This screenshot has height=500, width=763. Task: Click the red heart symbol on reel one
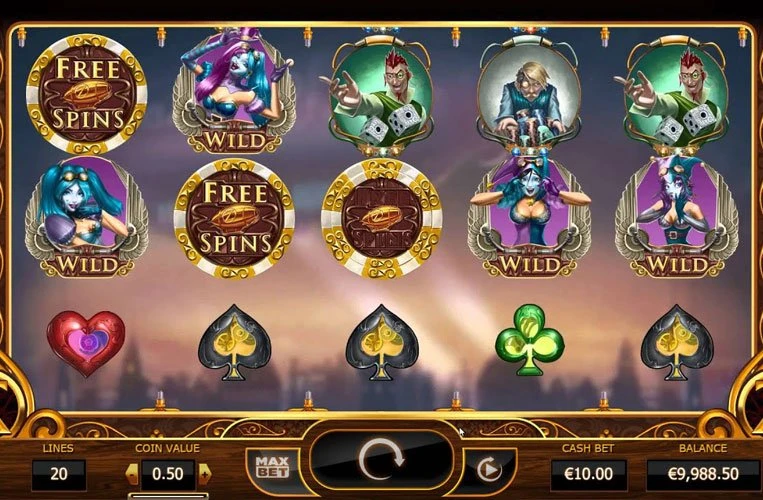pos(86,343)
